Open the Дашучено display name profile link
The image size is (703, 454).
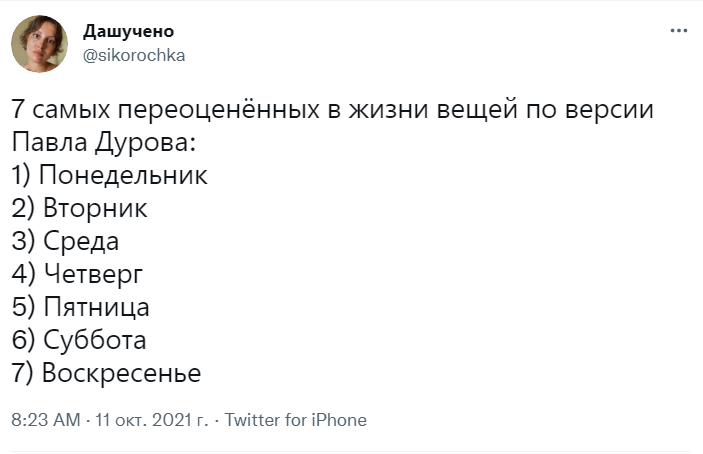pos(128,32)
